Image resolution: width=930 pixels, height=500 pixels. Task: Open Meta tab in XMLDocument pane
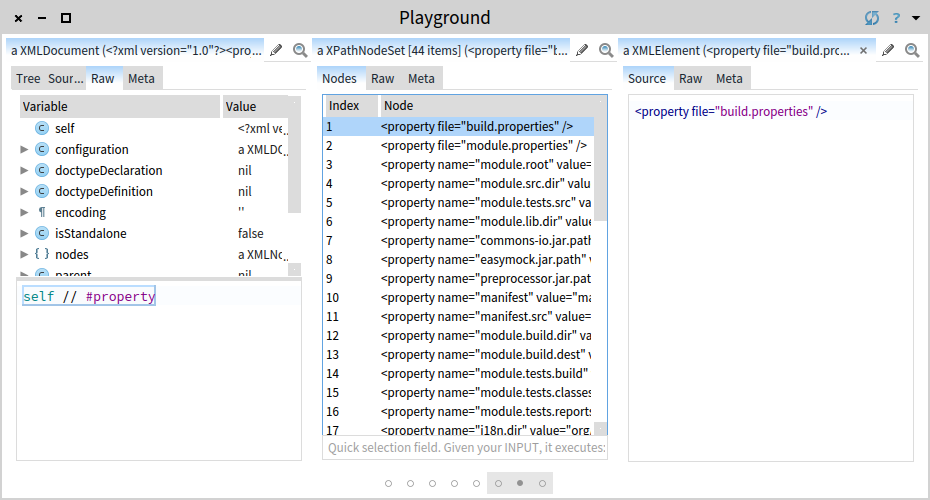tap(141, 78)
